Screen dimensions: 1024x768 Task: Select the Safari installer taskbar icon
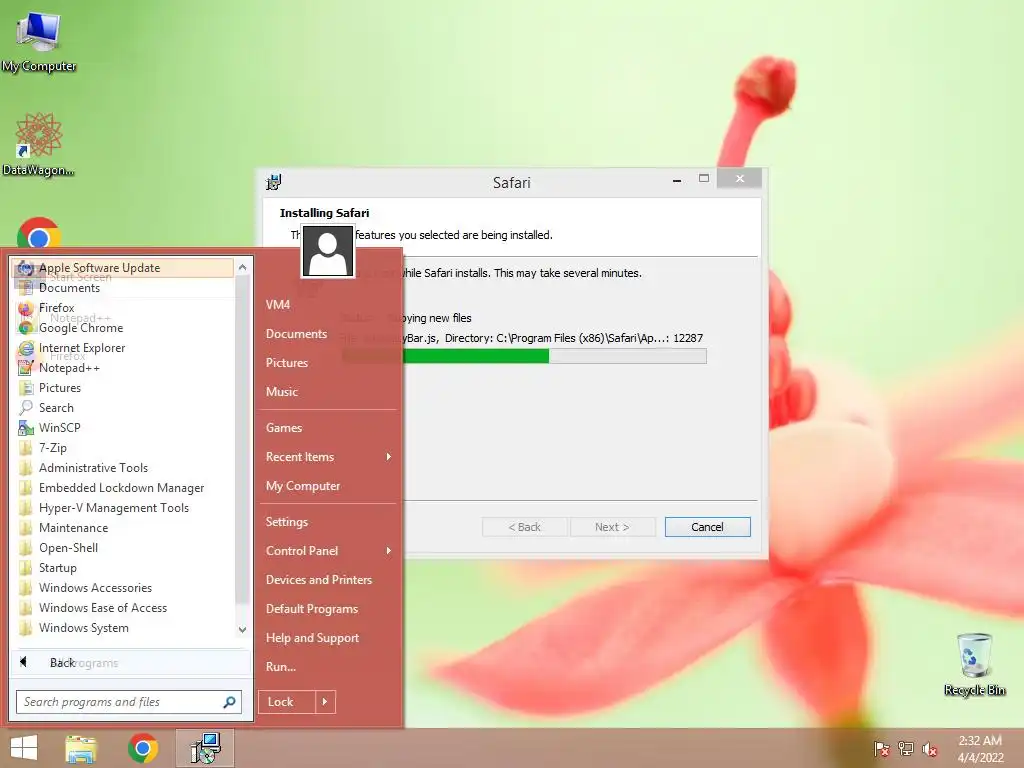coord(205,748)
